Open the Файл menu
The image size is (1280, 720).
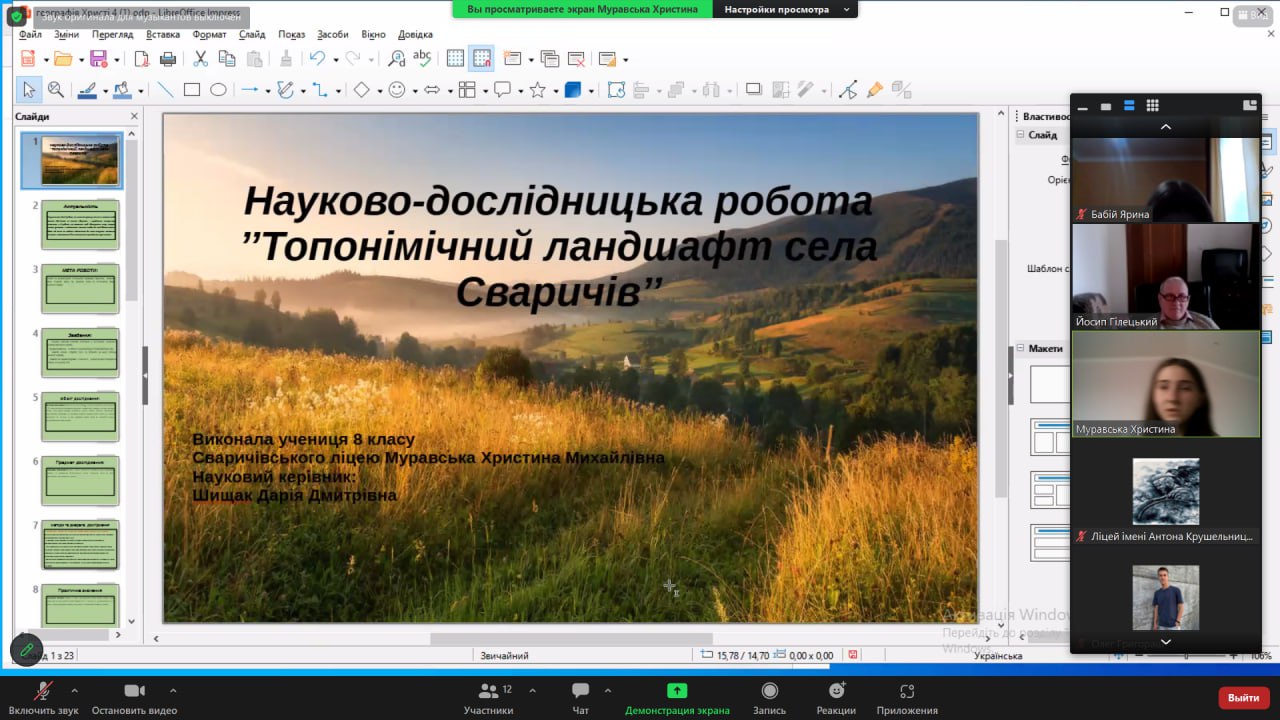[30, 34]
